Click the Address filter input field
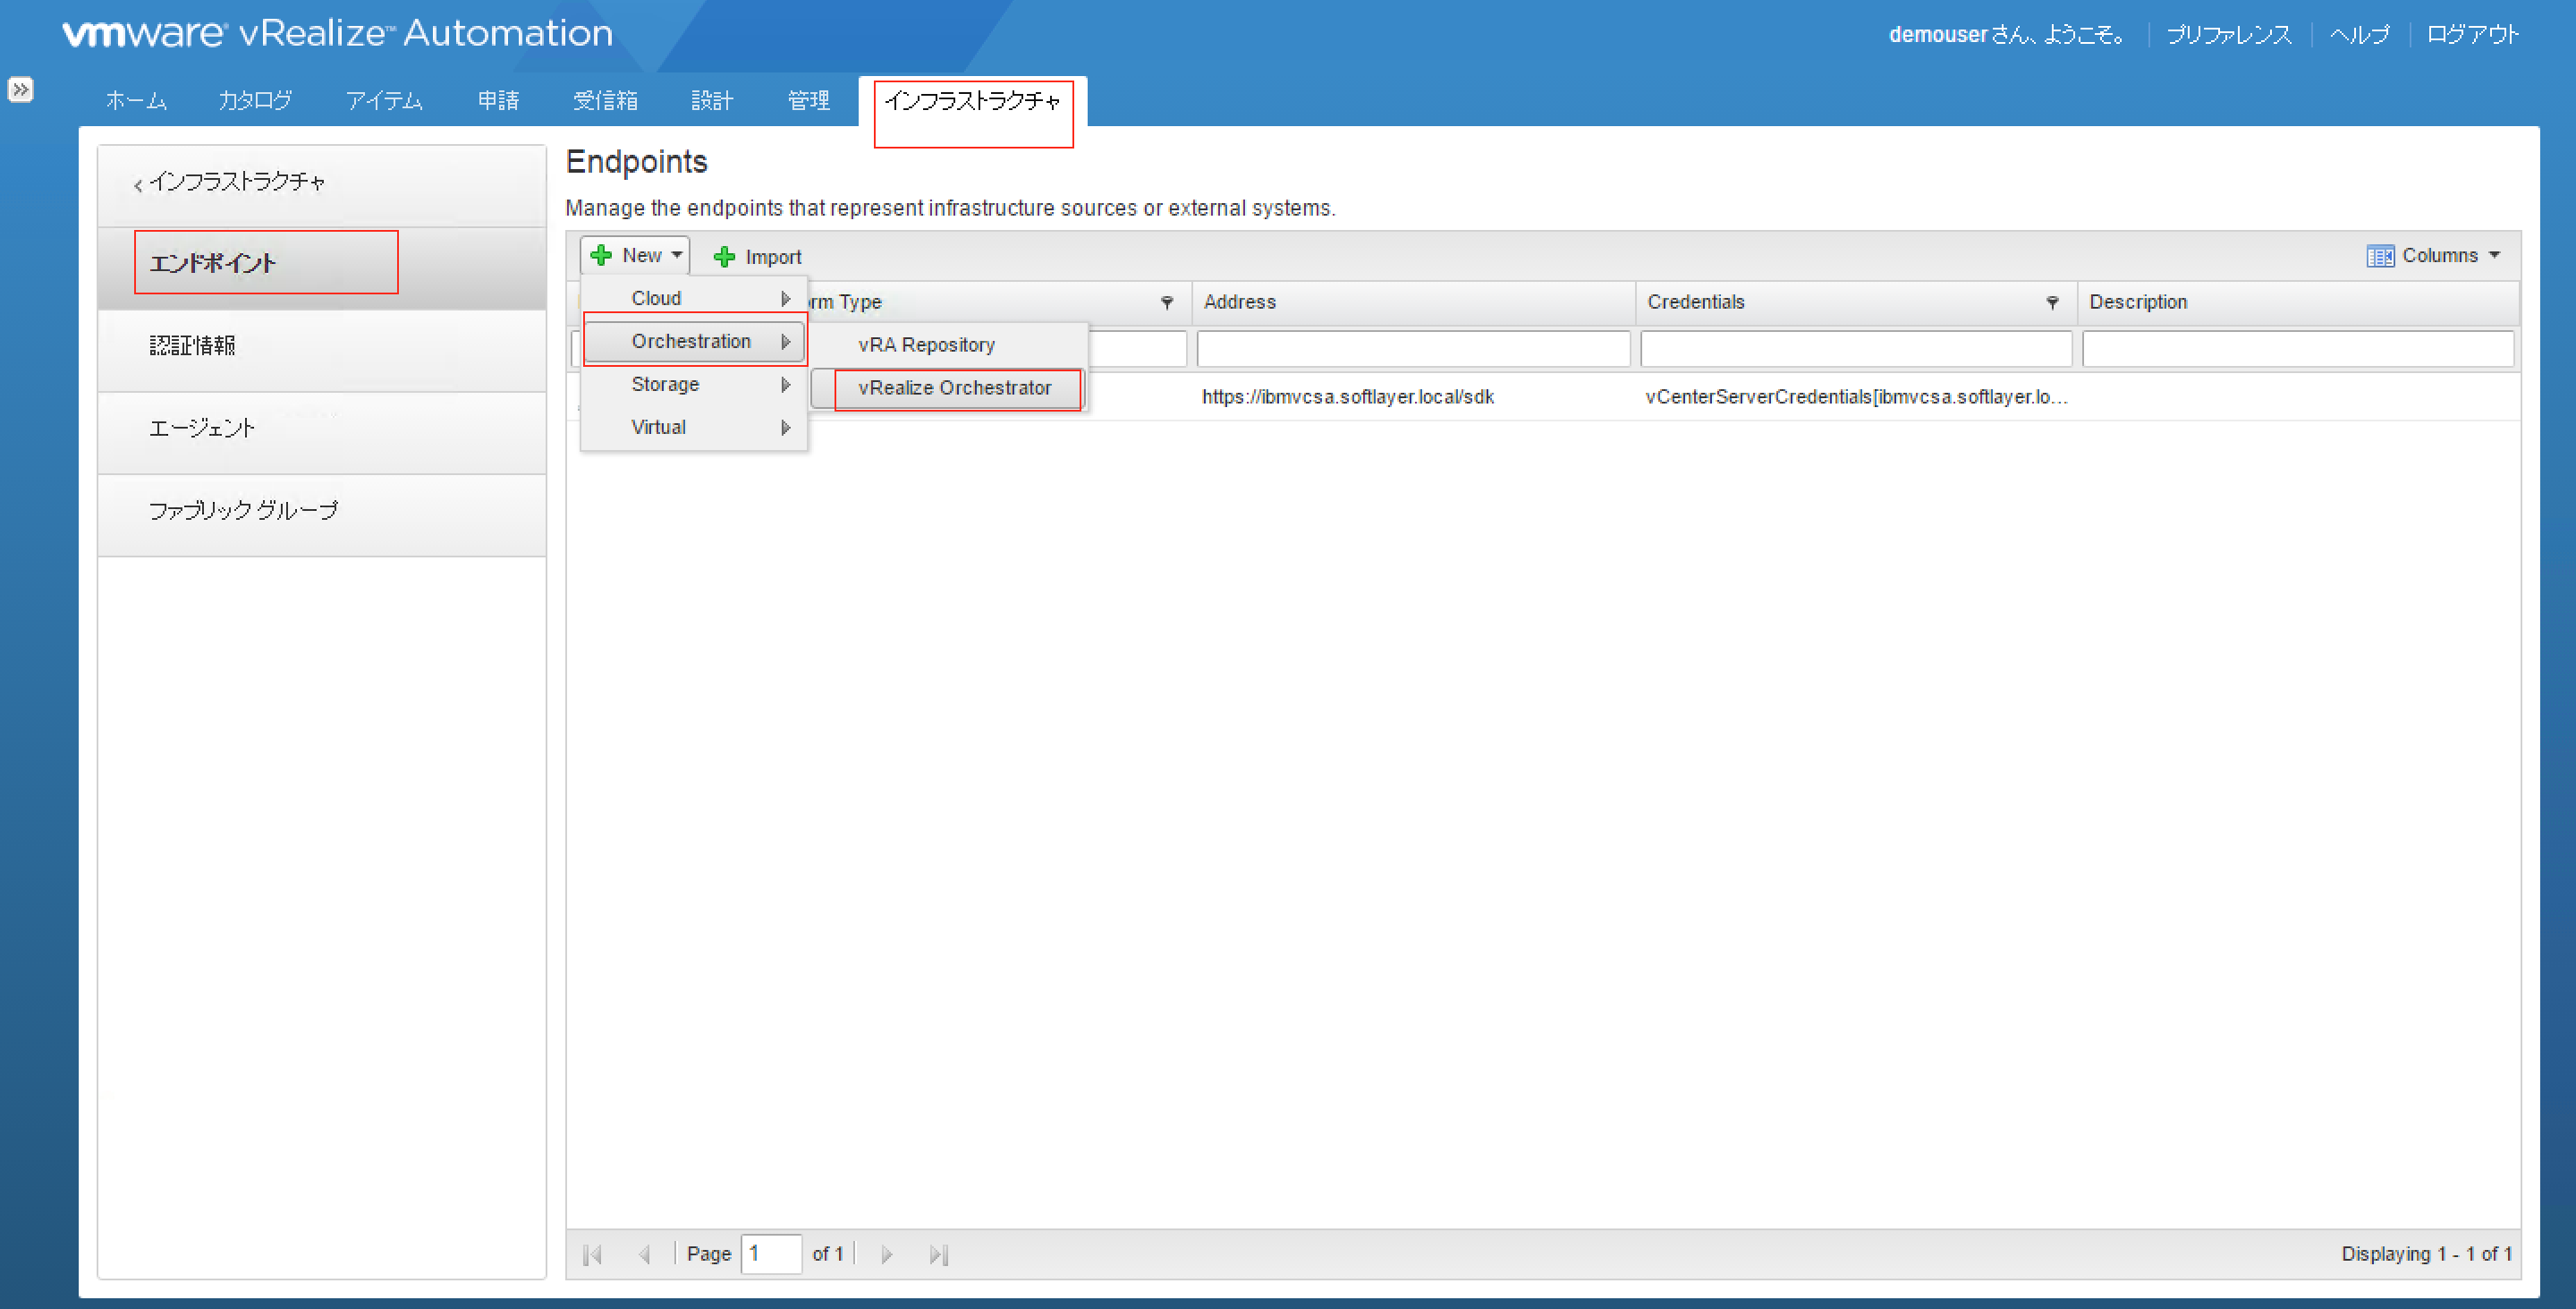The width and height of the screenshot is (2576, 1309). (1412, 349)
